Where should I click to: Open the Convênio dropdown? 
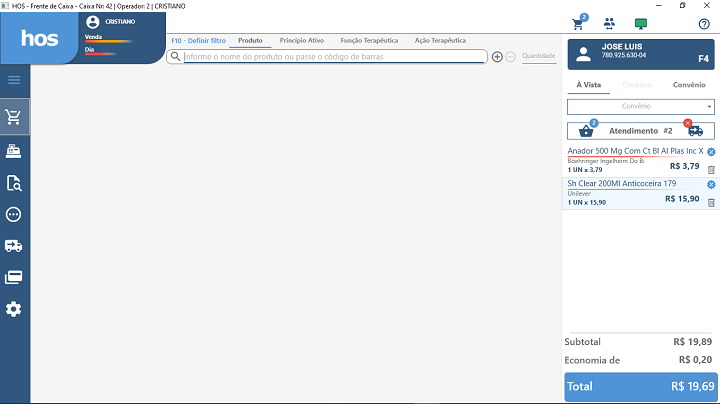tap(640, 106)
